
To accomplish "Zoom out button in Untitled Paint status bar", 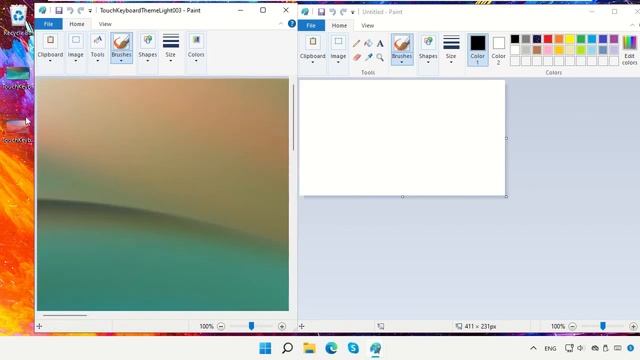I will point(572,326).
